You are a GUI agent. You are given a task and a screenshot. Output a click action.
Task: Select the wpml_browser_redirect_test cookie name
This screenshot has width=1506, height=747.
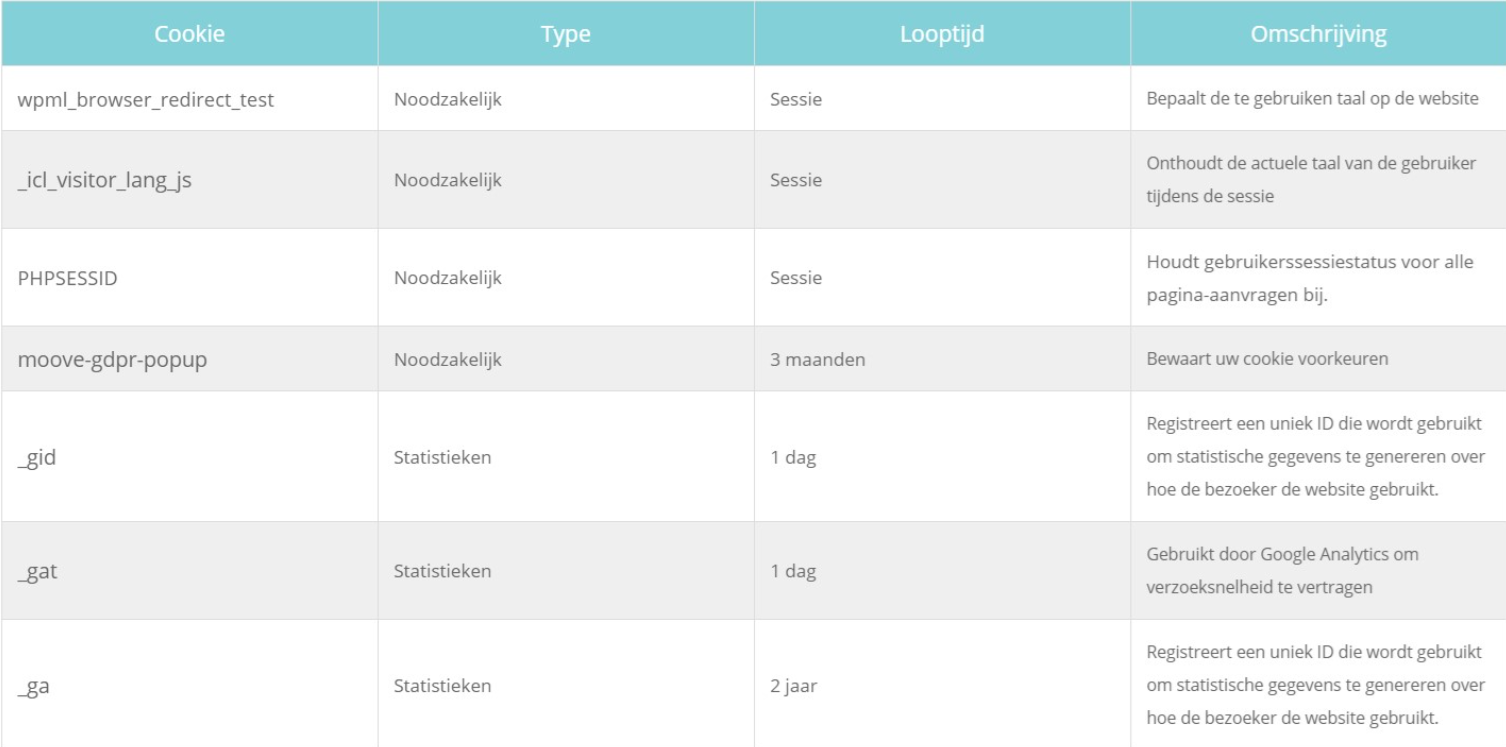[x=145, y=100]
